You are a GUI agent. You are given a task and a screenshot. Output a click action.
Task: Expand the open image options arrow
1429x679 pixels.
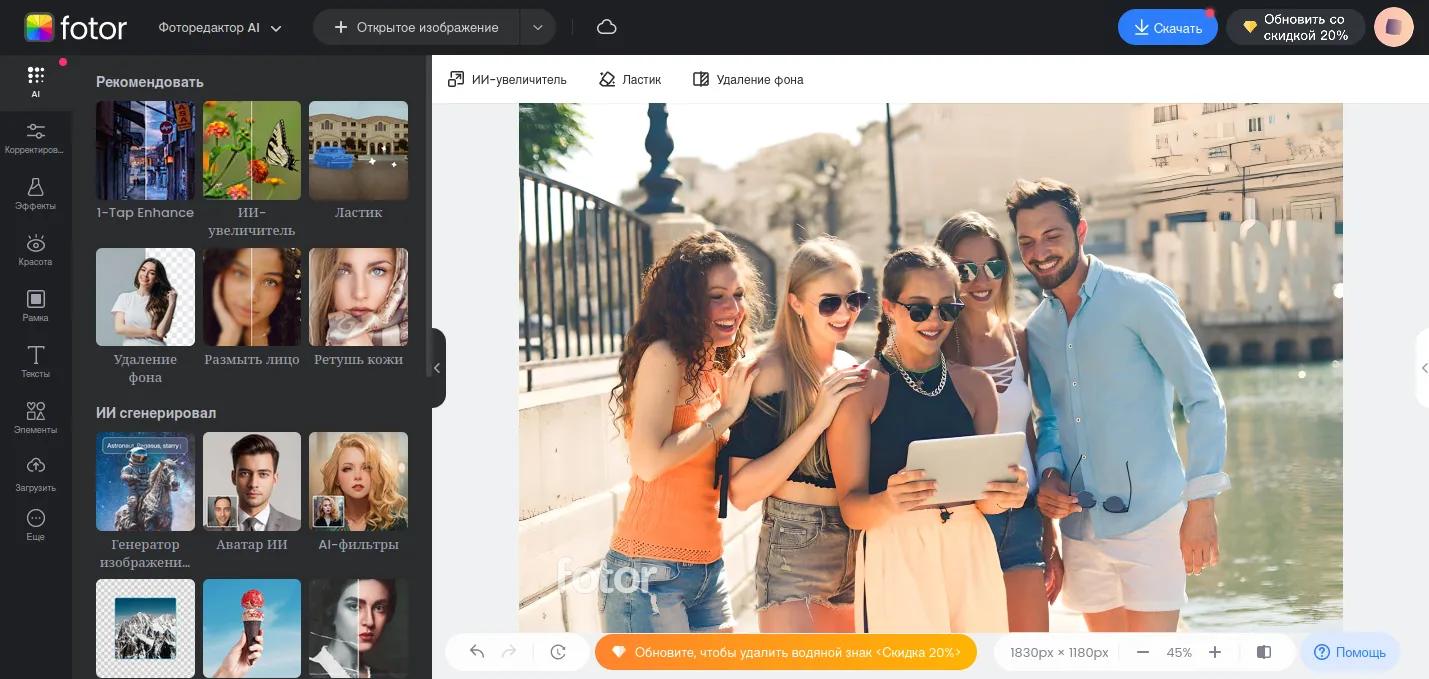click(x=537, y=28)
